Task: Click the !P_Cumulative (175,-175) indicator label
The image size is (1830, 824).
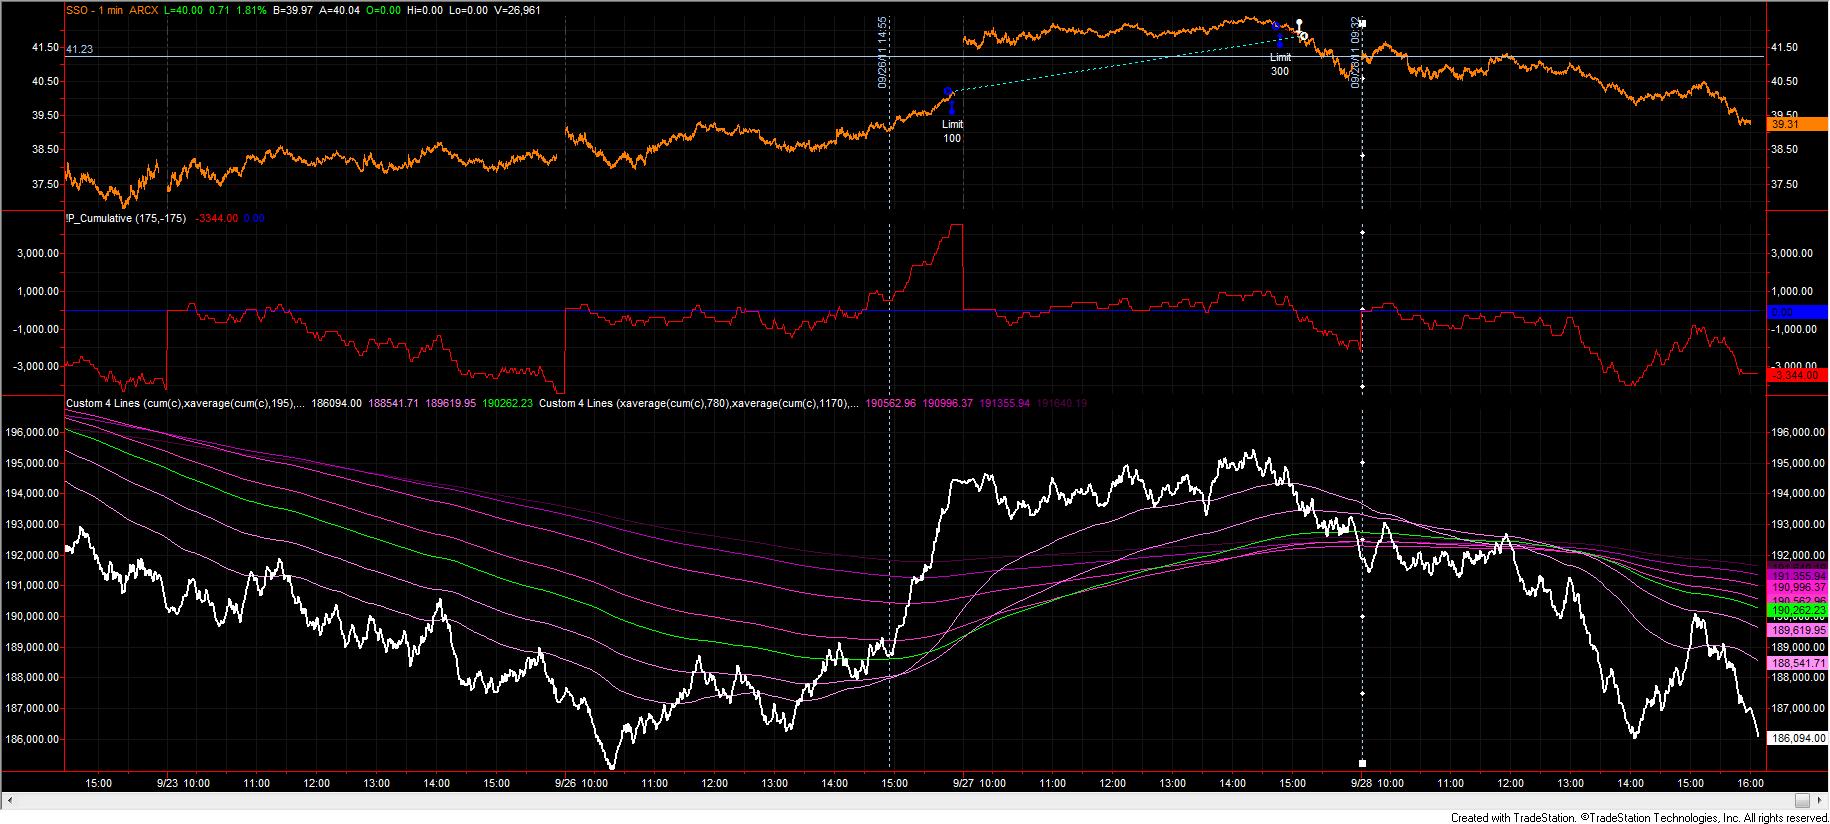Action: [x=125, y=218]
